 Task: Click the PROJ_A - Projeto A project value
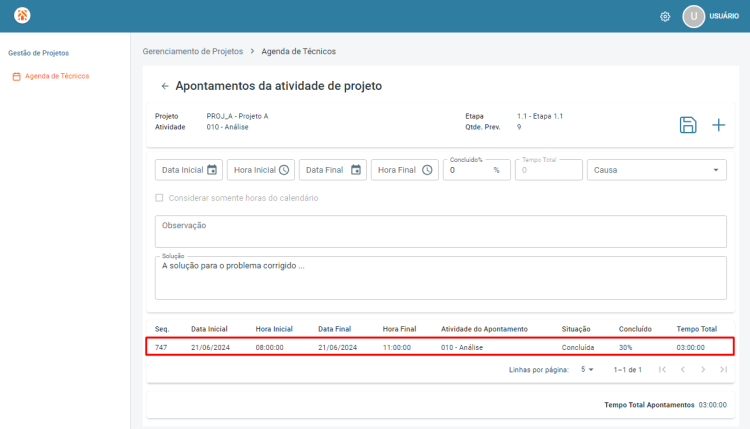pos(237,116)
